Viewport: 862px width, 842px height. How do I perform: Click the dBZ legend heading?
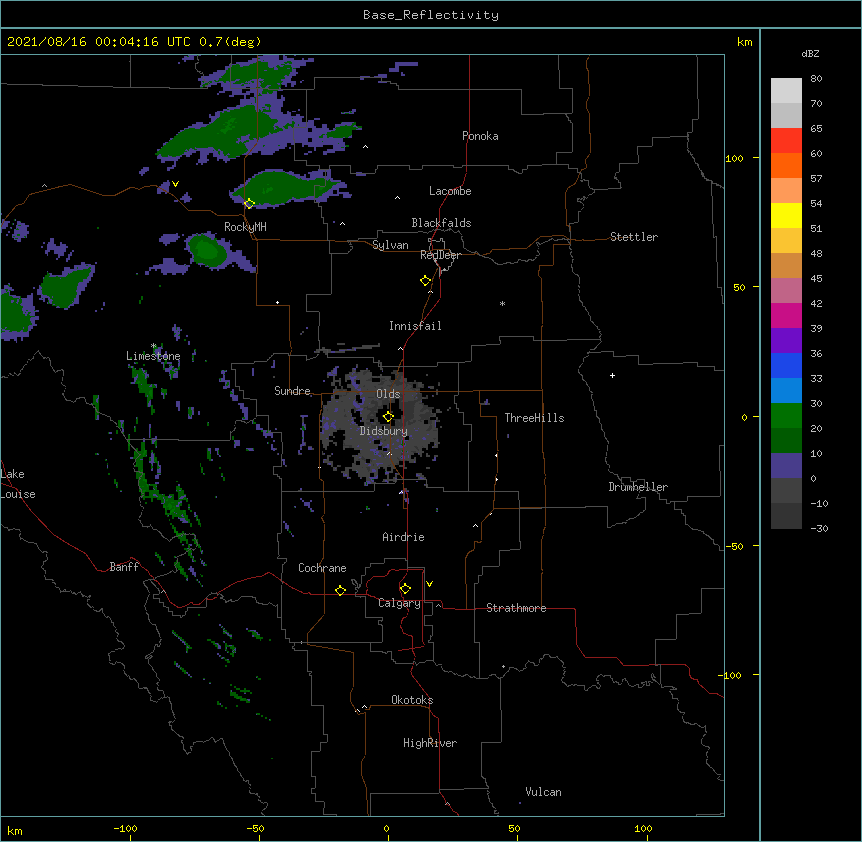point(810,53)
